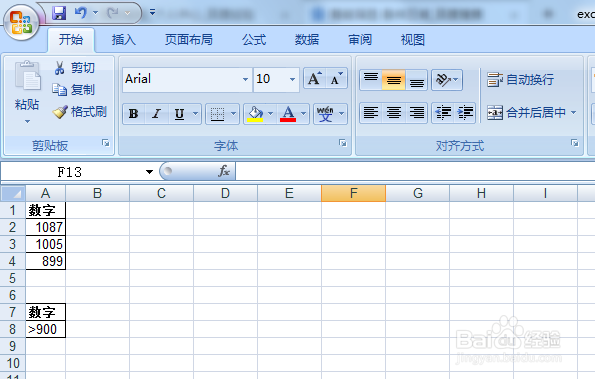Align text to the top of cell
Viewport: 595px width, 379px height.
pos(371,80)
